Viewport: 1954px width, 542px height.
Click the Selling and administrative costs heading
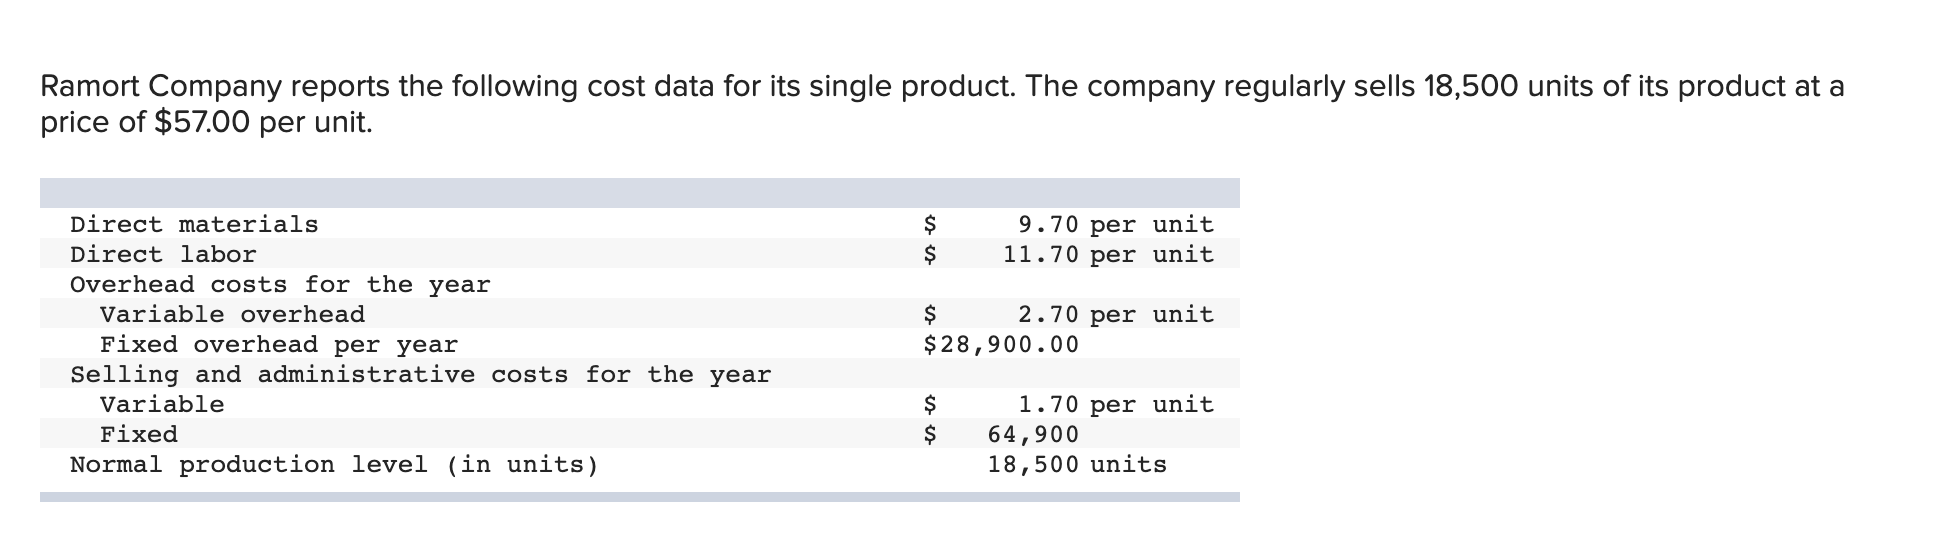(x=420, y=374)
